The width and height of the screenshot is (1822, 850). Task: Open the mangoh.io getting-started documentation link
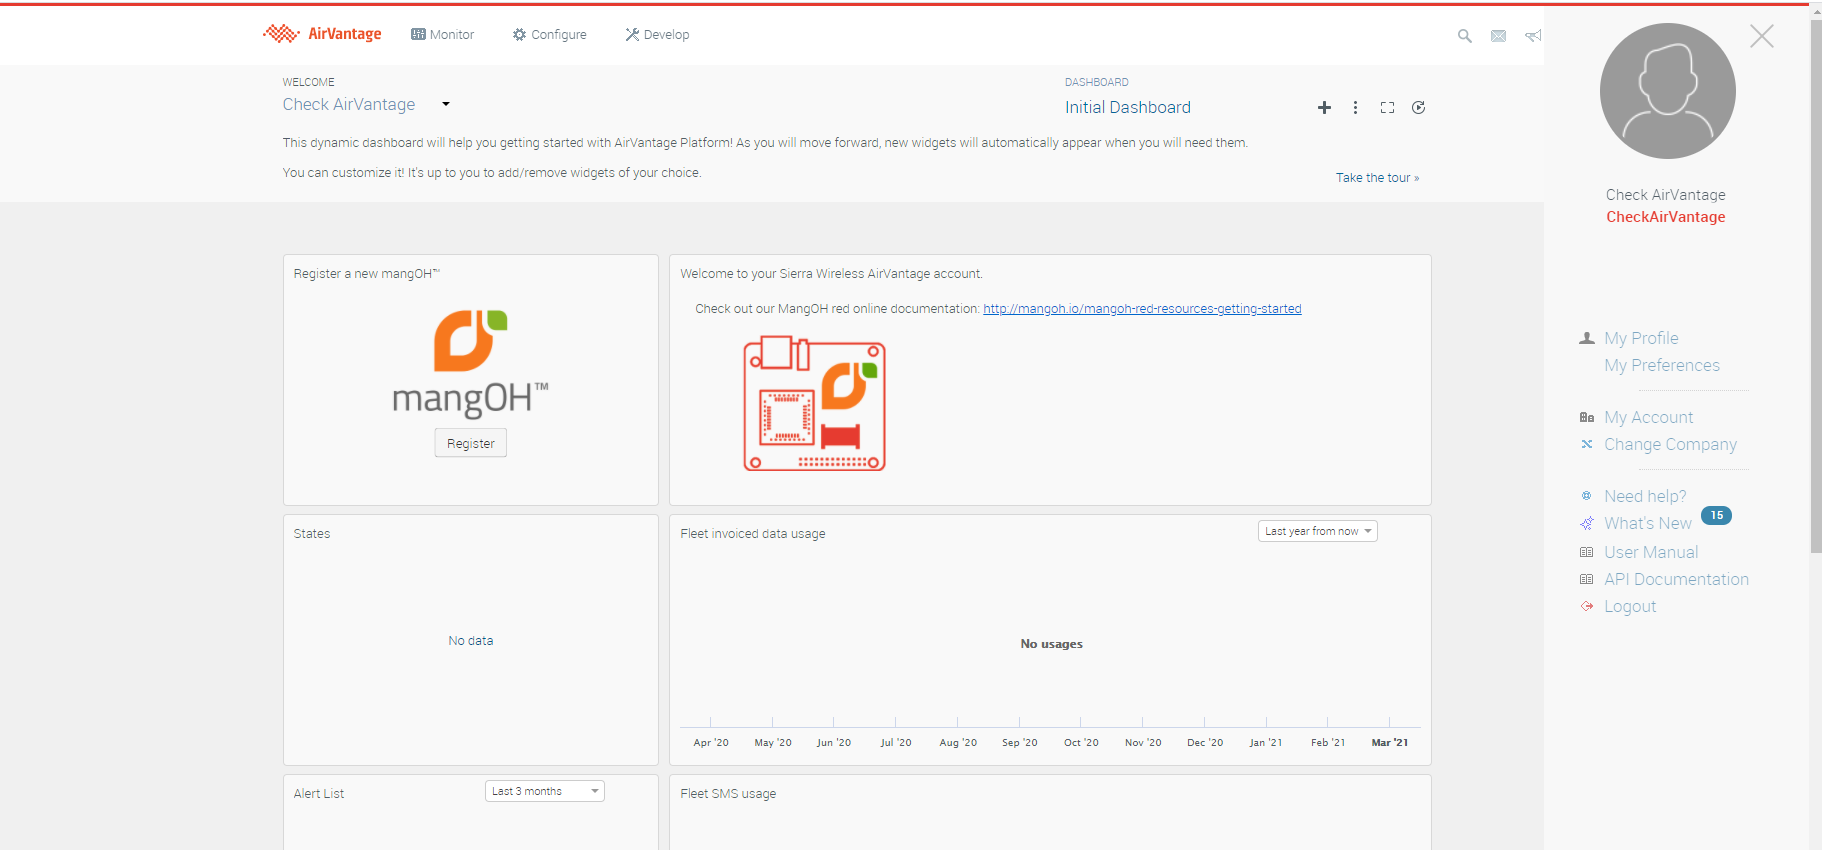[x=1142, y=309]
